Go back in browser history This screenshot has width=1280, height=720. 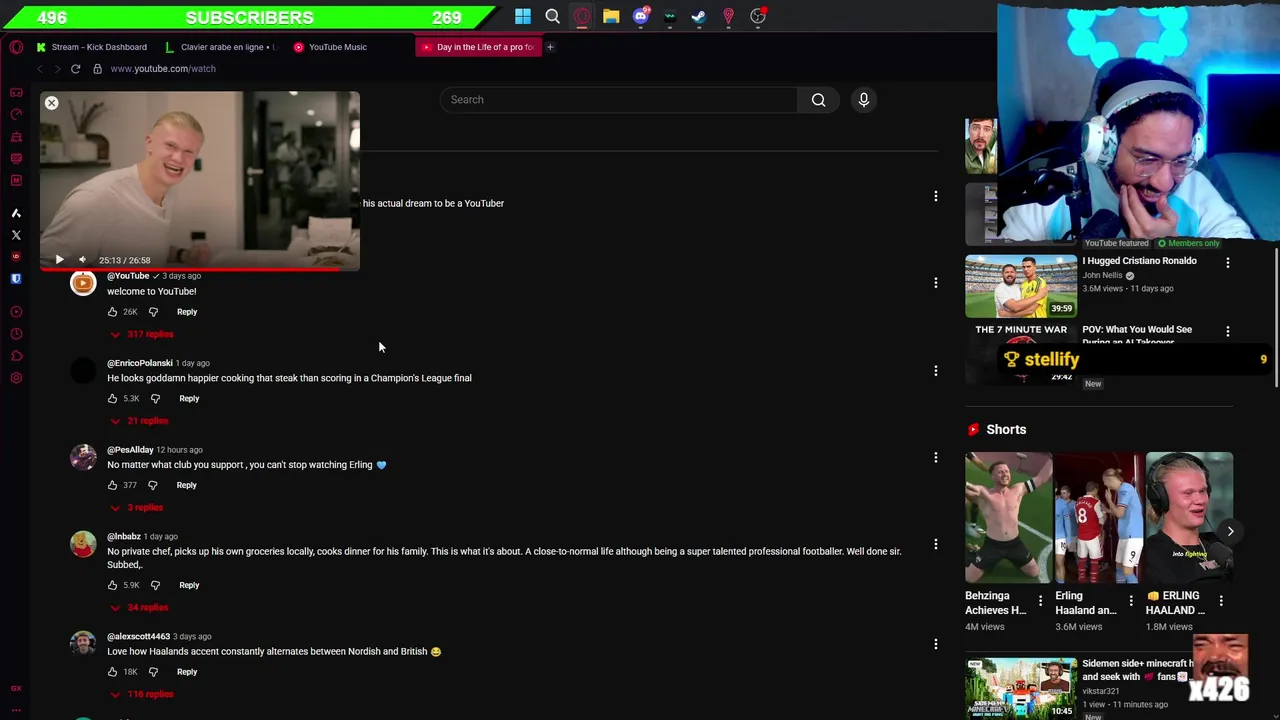point(39,69)
